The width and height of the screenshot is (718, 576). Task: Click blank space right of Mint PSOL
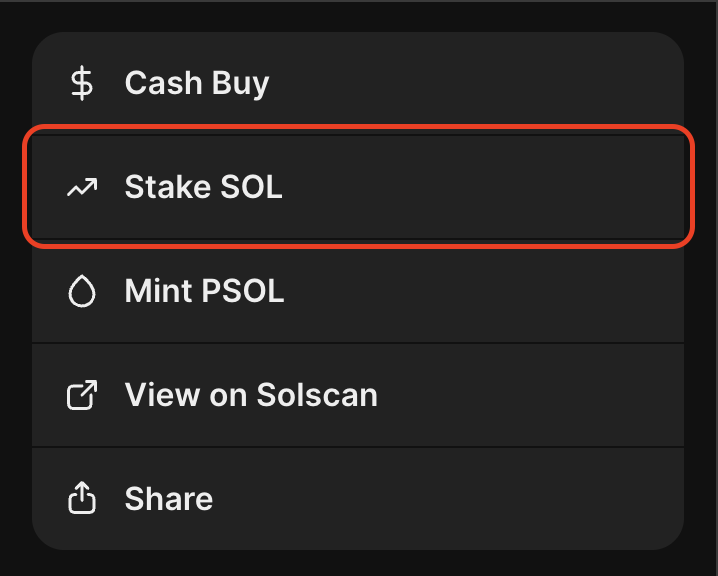pos(500,291)
